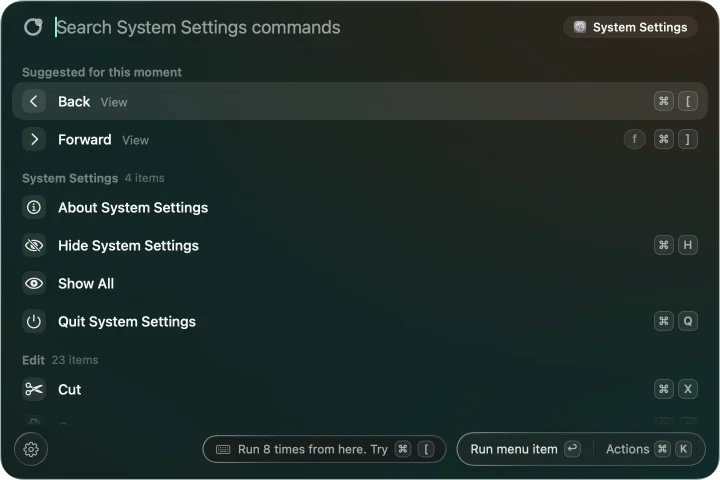Click the 'Run 8 times from here' hint
This screenshot has height=480, width=720.
324,449
